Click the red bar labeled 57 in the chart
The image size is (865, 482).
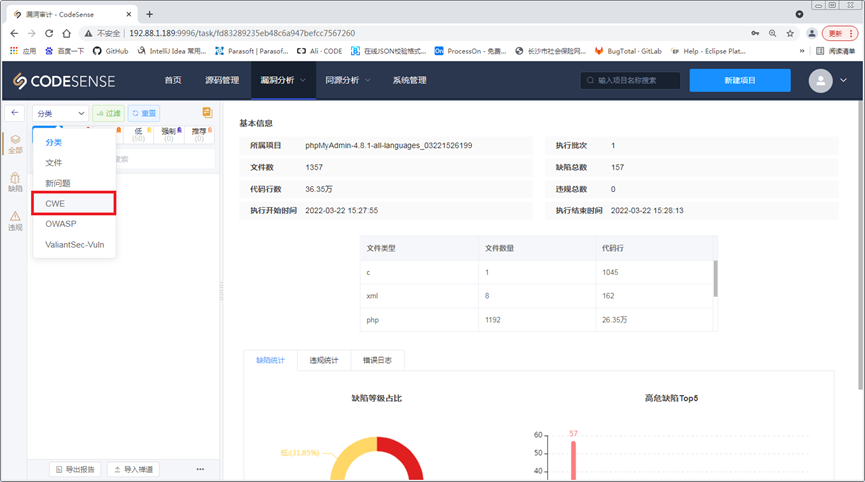pos(573,460)
